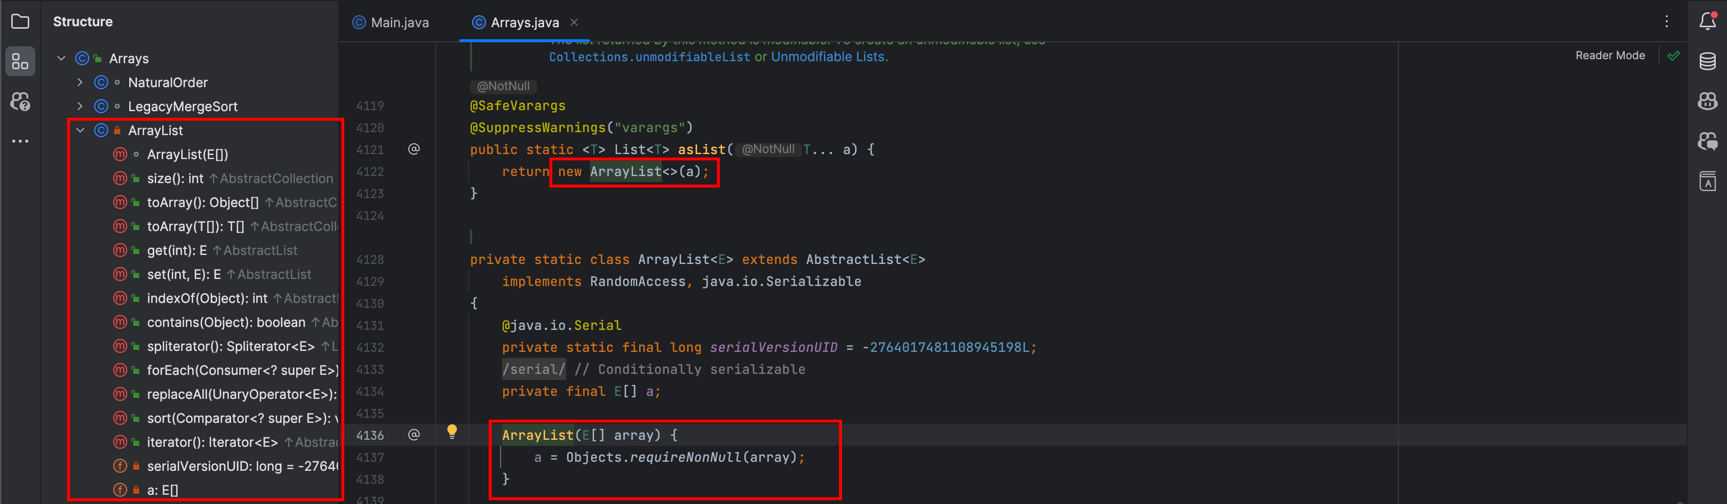Click the light bulb quick-fix icon

pos(452,432)
